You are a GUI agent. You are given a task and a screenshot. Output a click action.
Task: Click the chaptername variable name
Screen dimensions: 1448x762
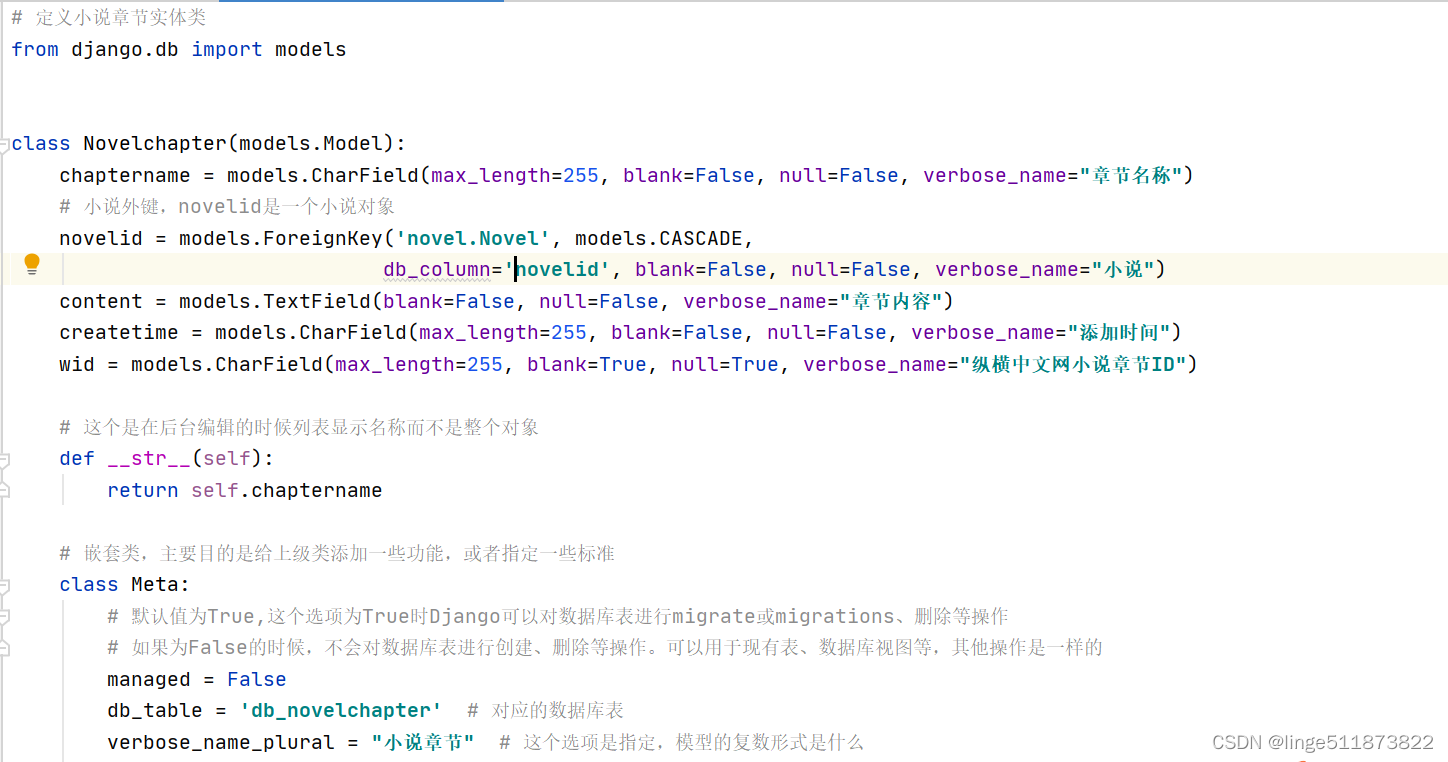tap(125, 175)
